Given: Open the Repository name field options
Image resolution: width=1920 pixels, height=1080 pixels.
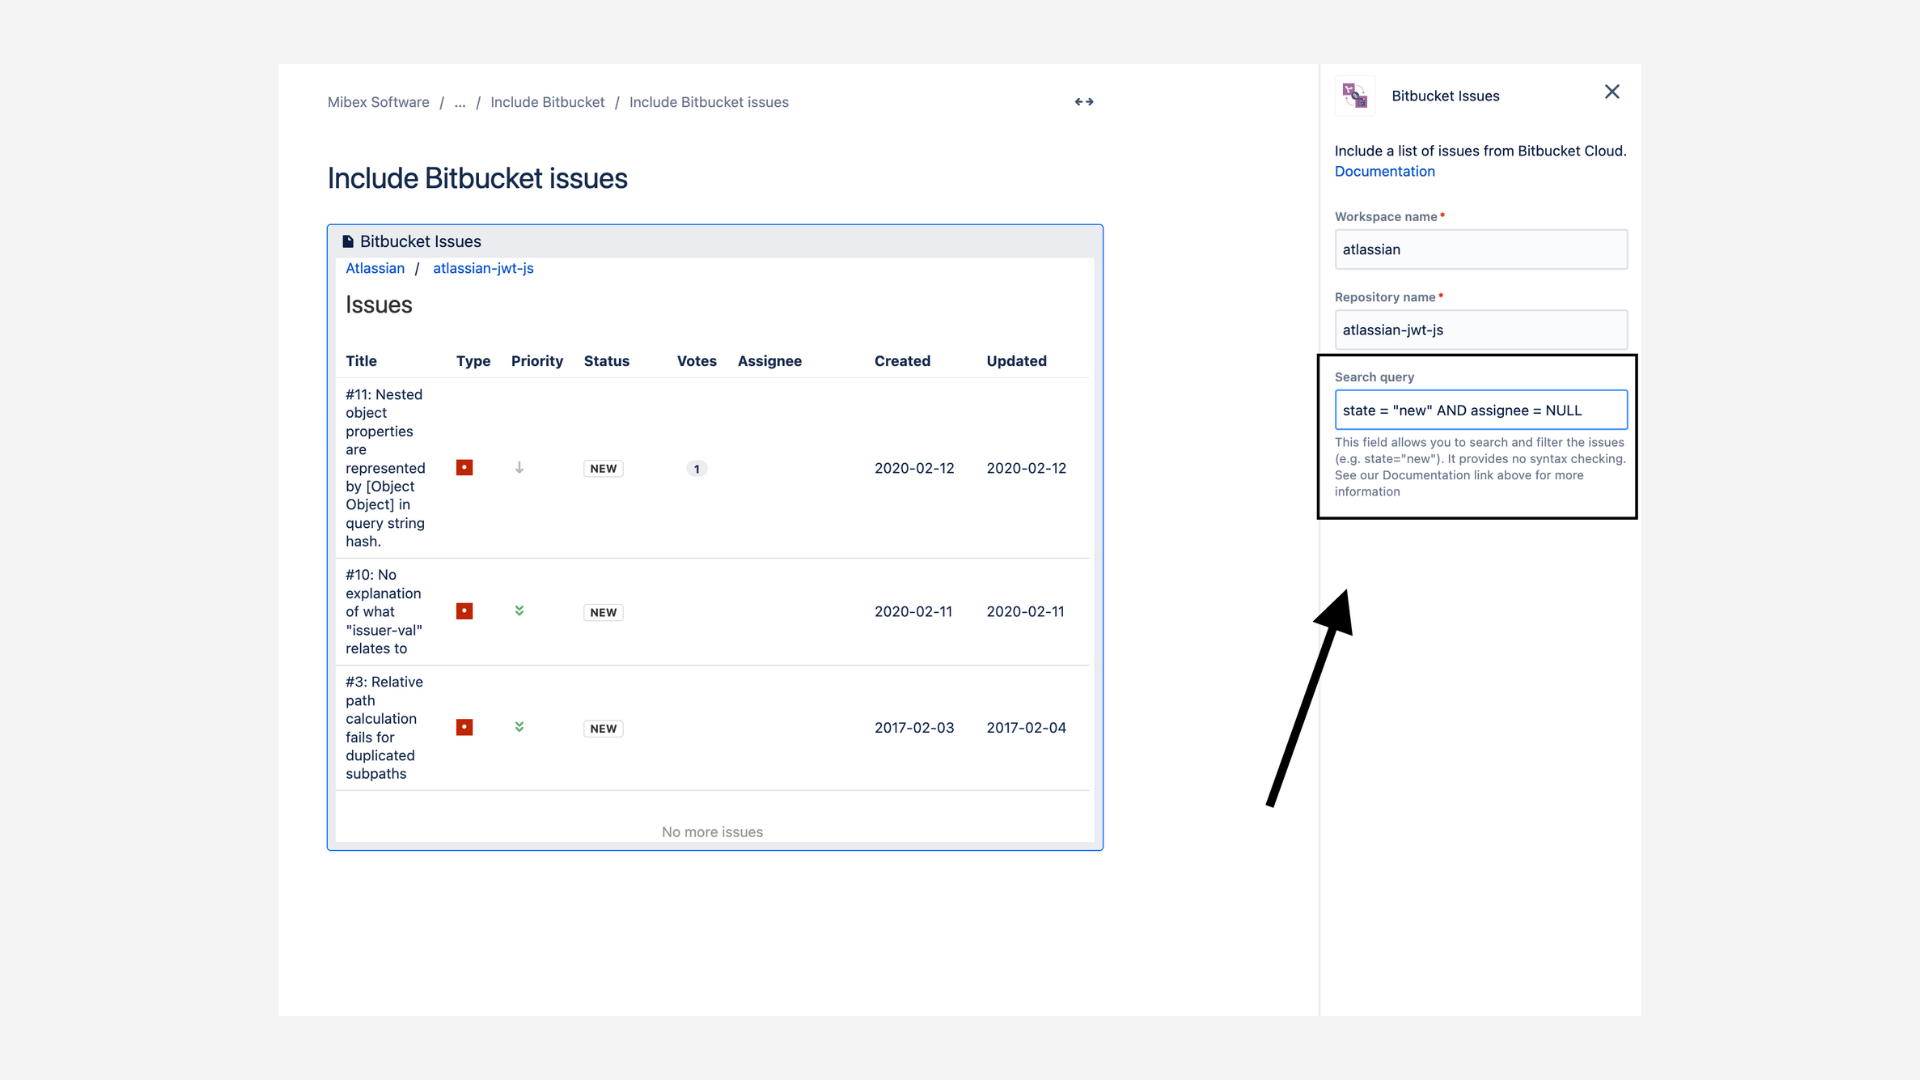Looking at the screenshot, I should tap(1481, 329).
